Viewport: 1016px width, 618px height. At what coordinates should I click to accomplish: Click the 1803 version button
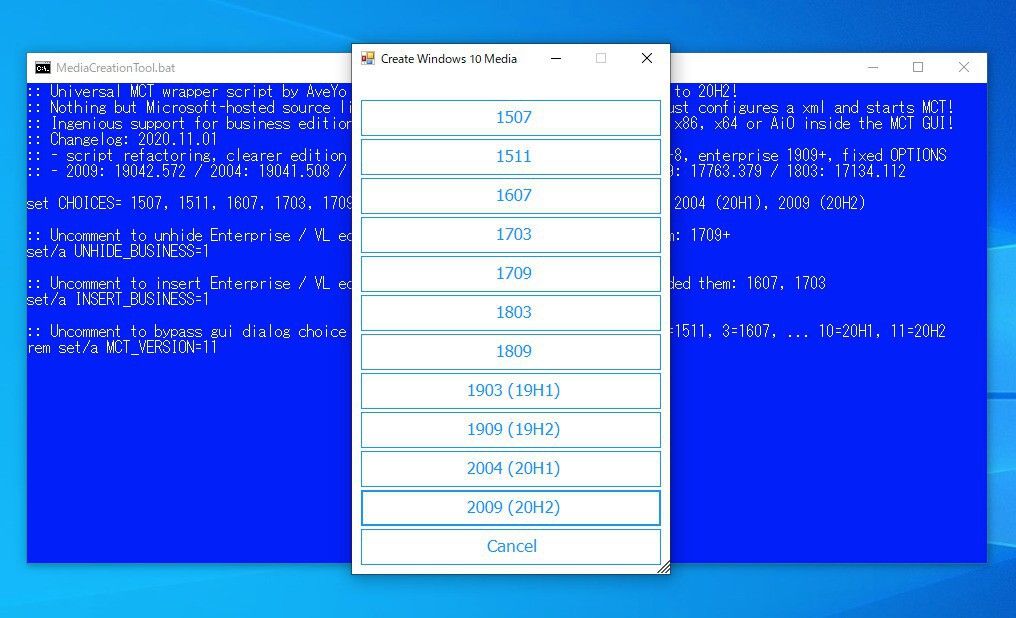(x=511, y=313)
